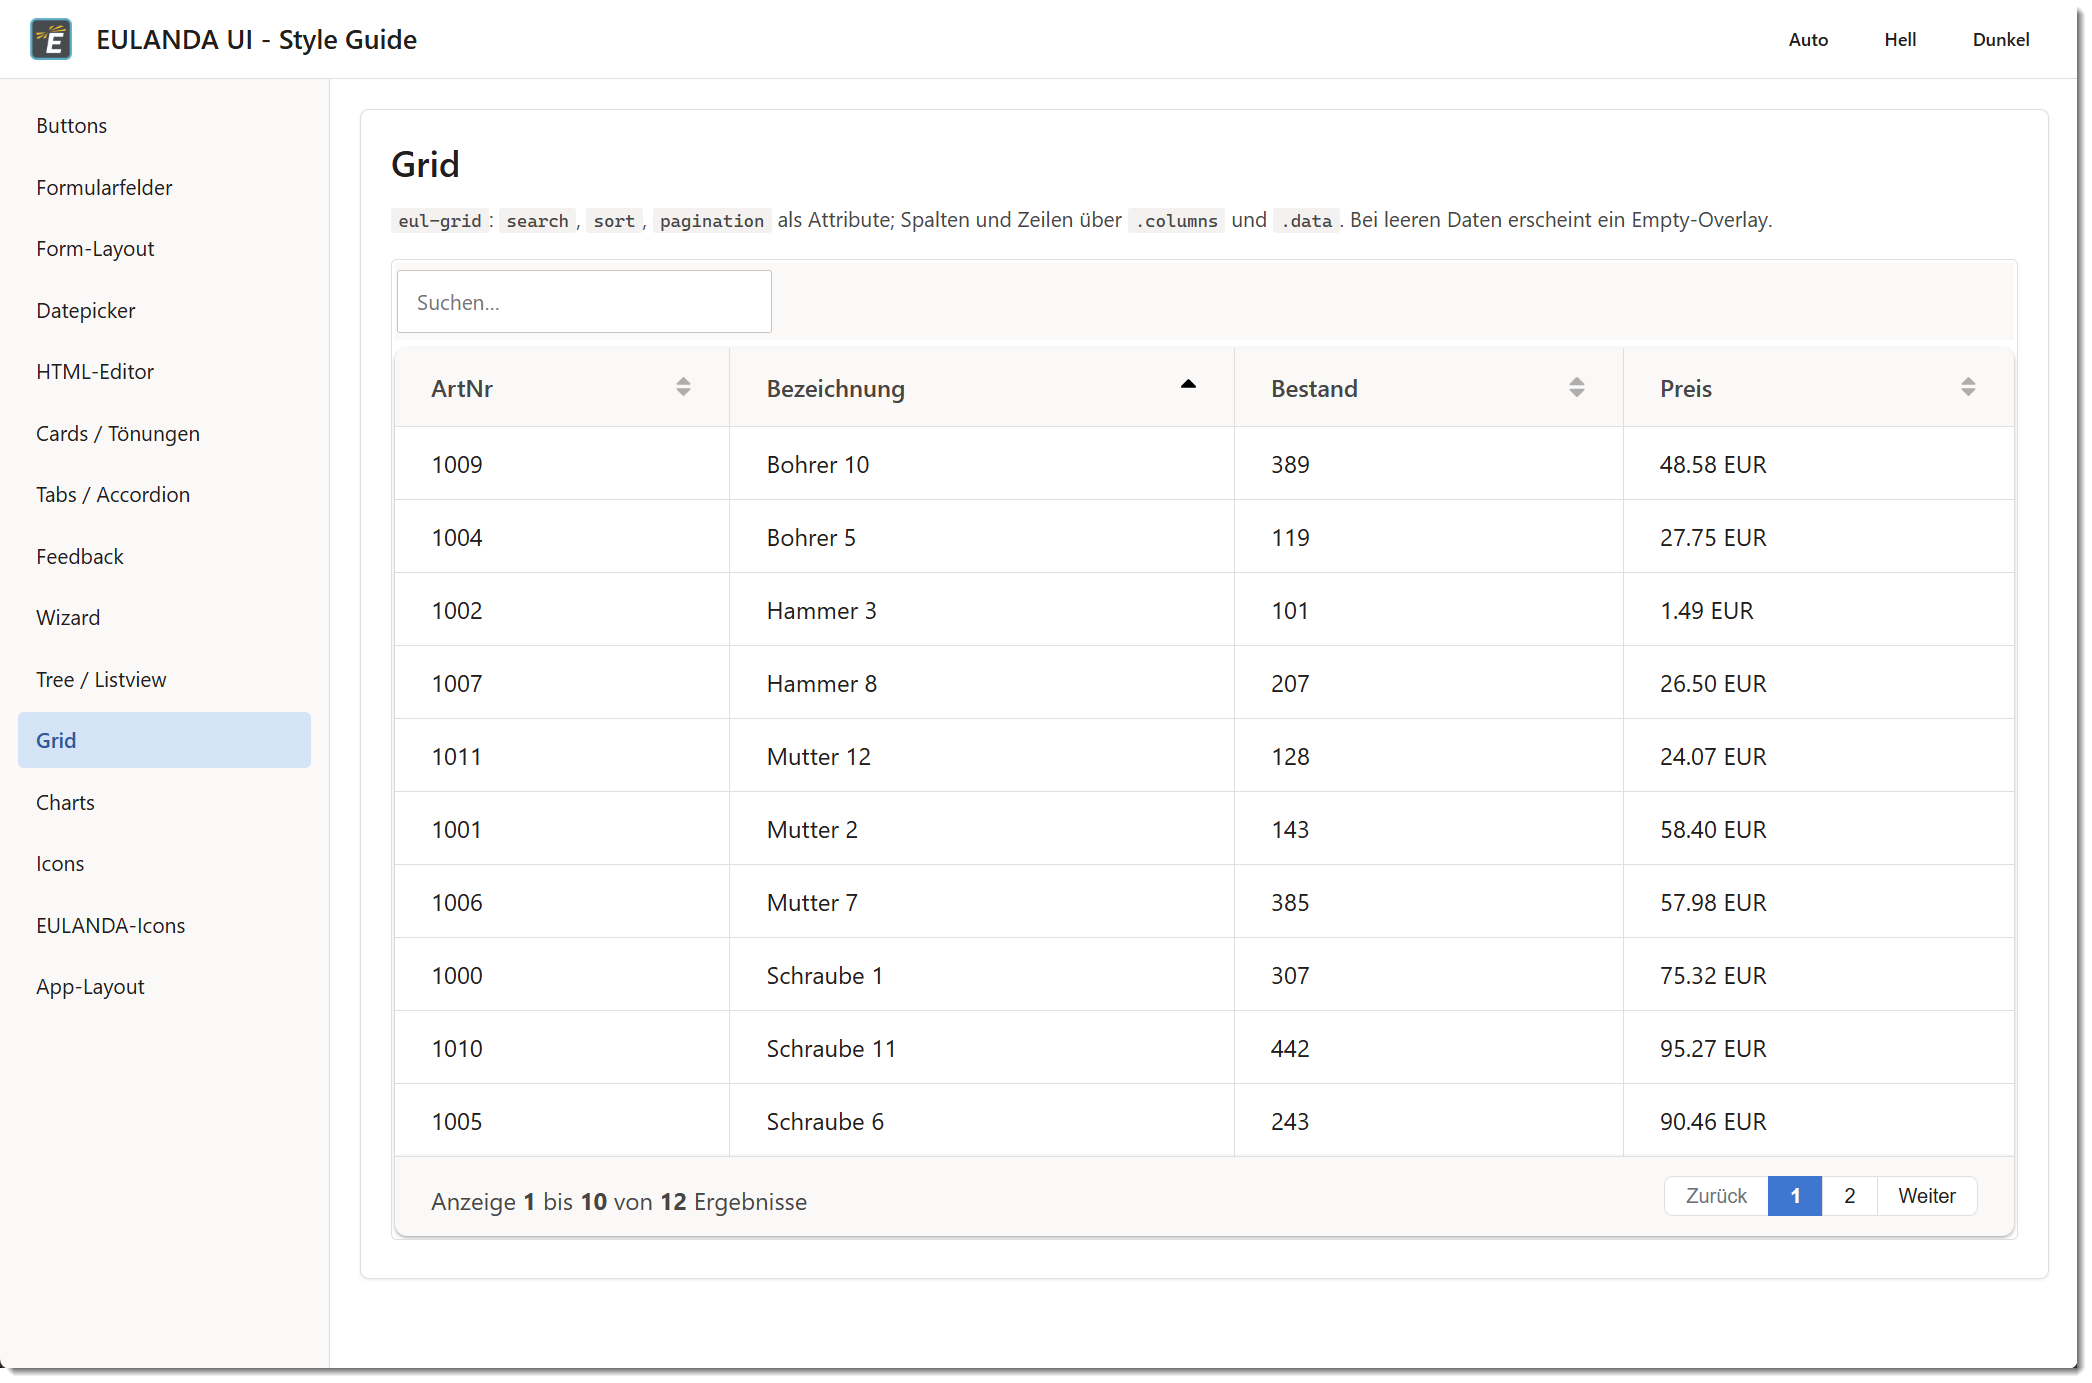2092x1383 pixels.
Task: Open the Feedback section
Action: point(164,557)
